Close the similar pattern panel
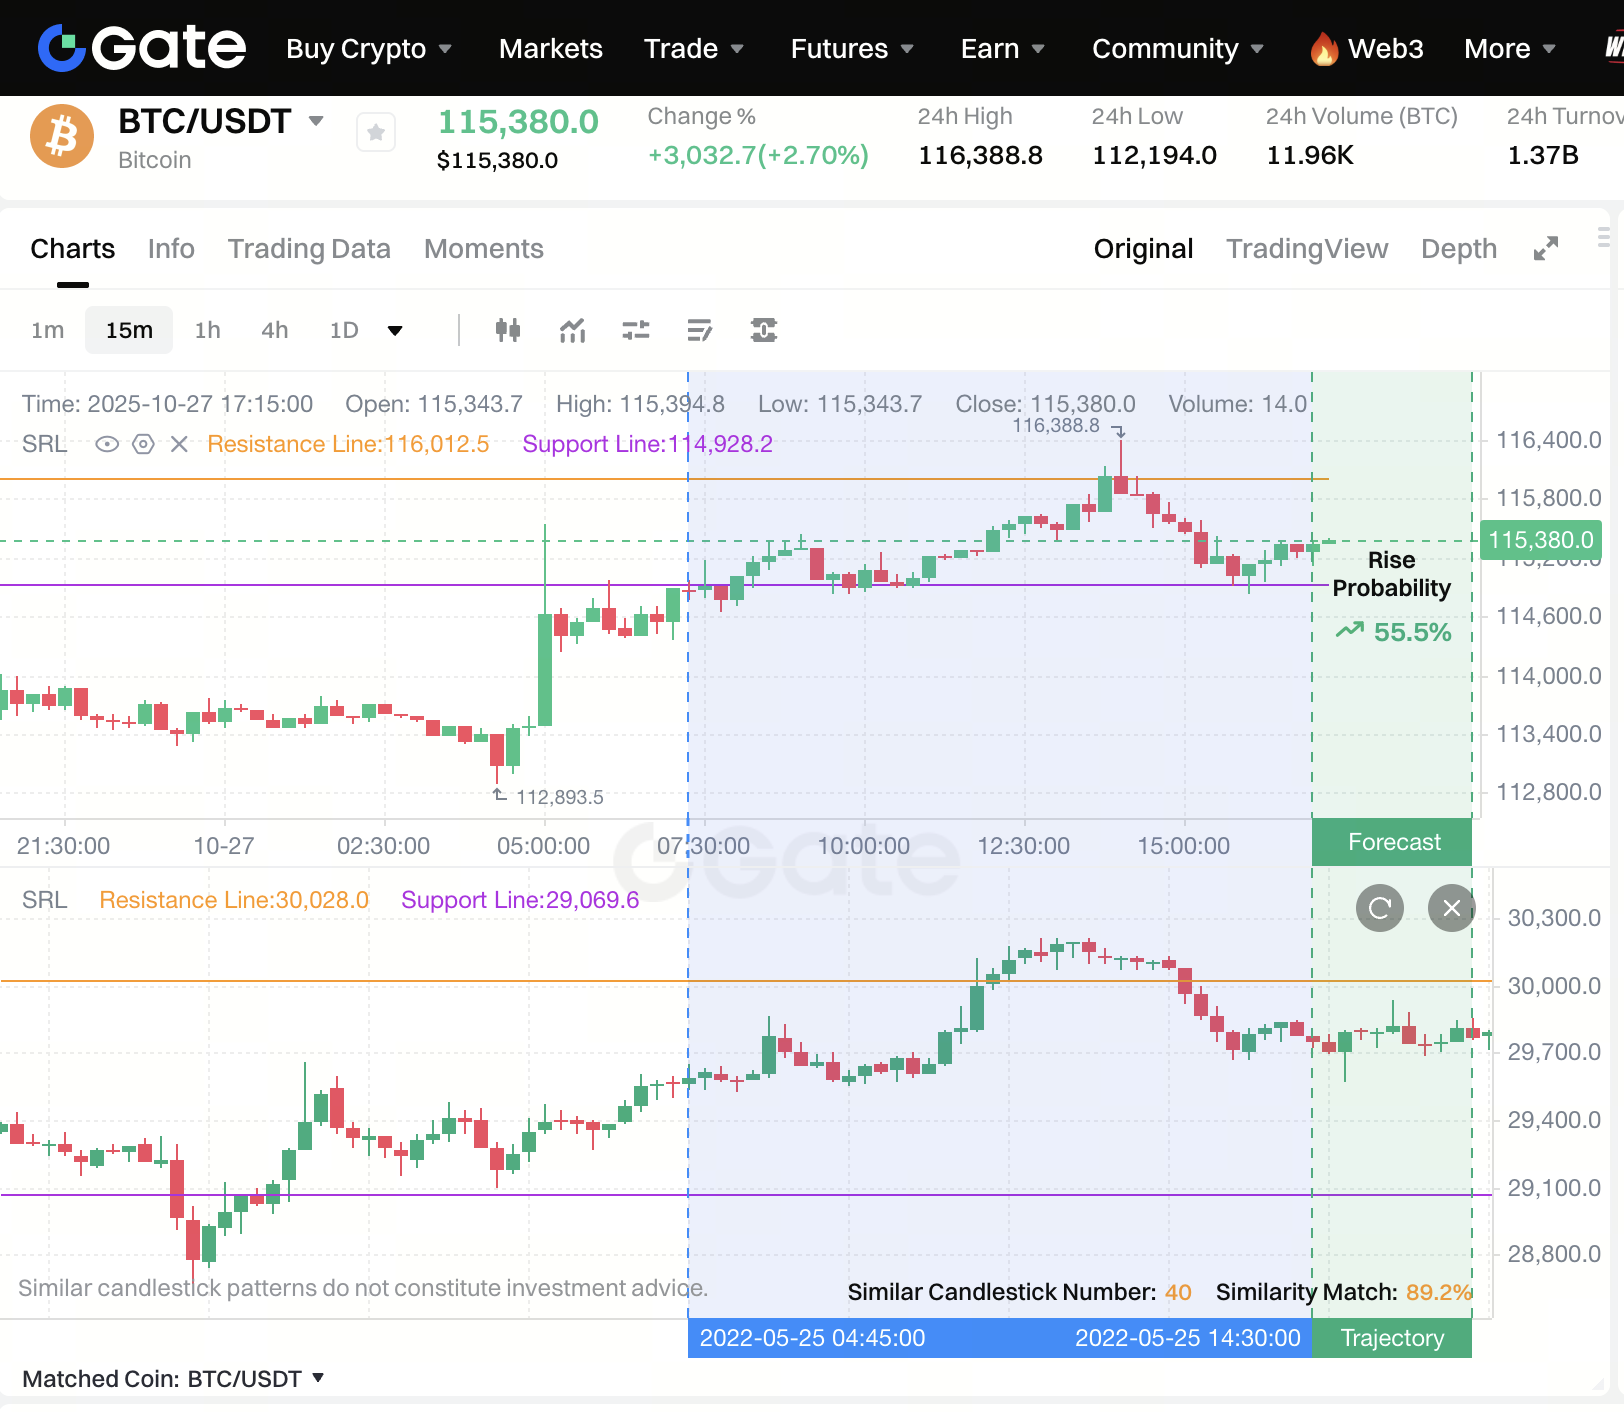Image resolution: width=1624 pixels, height=1412 pixels. pyautogui.click(x=1452, y=908)
